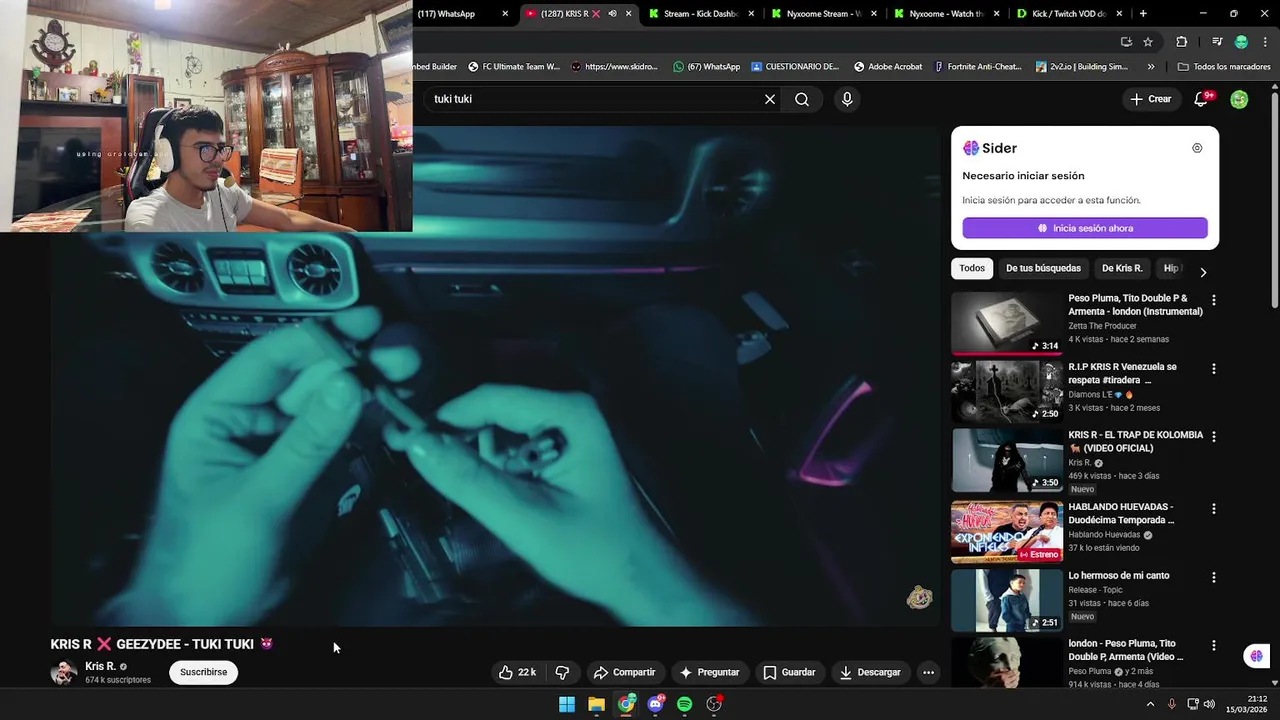Open Chrome media controls icon

click(x=1217, y=42)
